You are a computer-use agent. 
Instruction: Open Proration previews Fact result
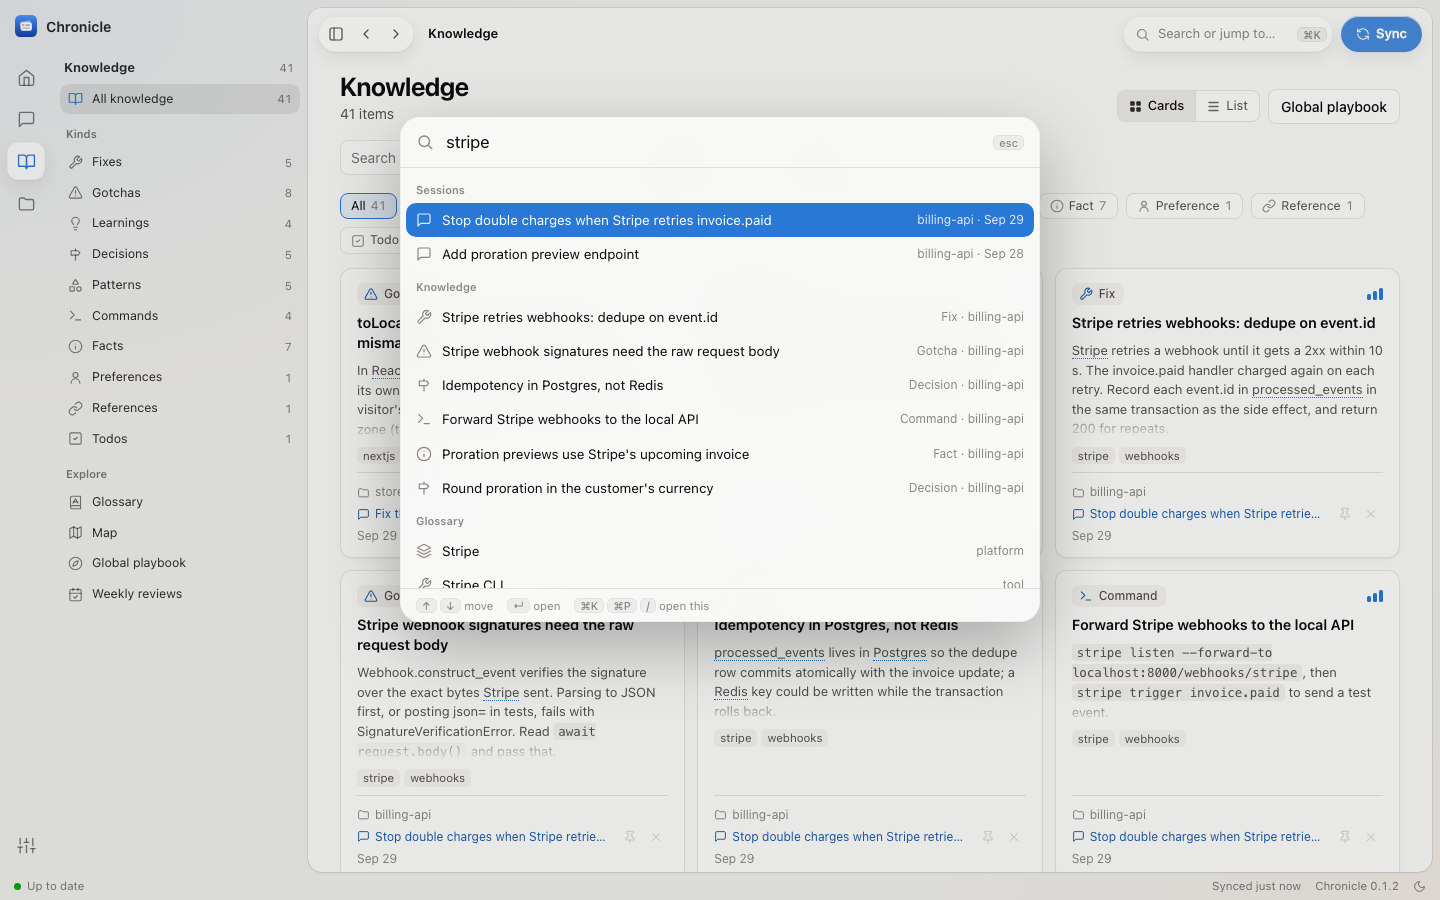[x=720, y=454]
